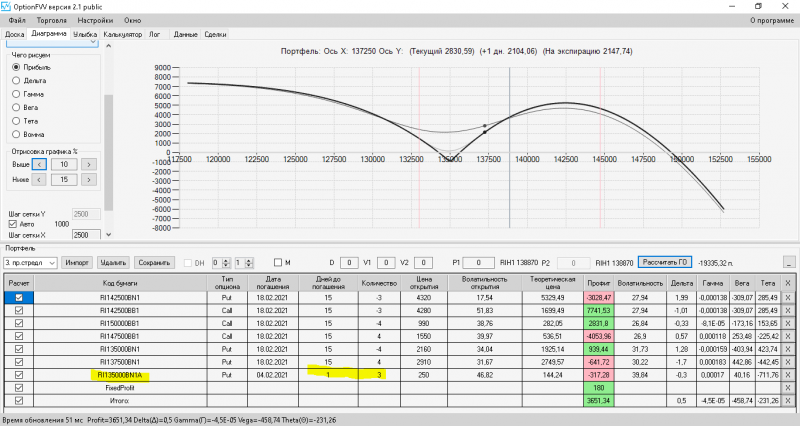The height and width of the screenshot is (426, 800).
Task: Toggle the M checkbox in portfolio toolbar
Action: 278,262
